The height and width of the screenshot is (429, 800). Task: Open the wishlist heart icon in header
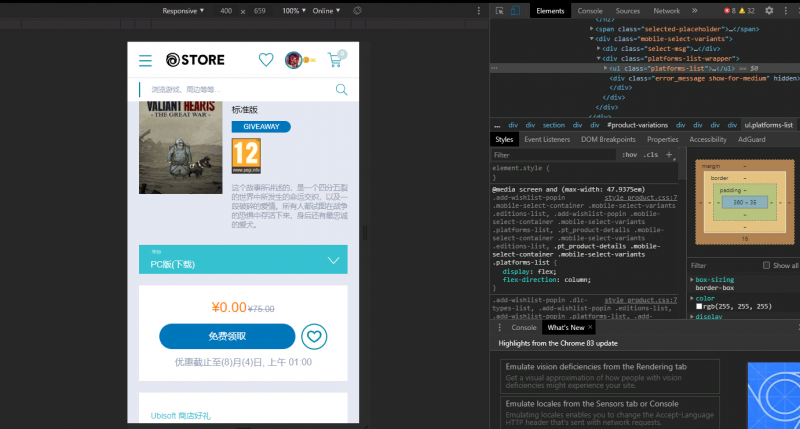[x=266, y=60]
